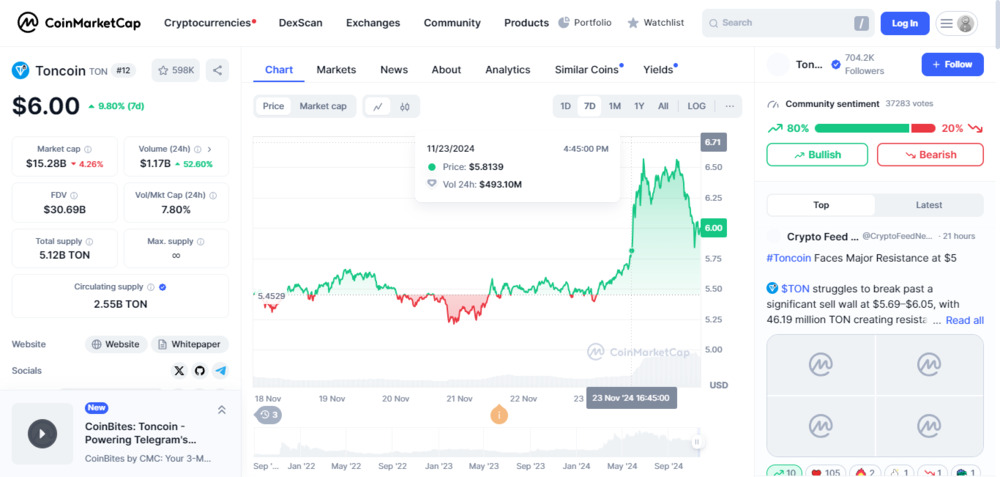Image resolution: width=1000 pixels, height=477 pixels.
Task: Collapse the CoinBites panel with chevrons
Action: pos(222,410)
